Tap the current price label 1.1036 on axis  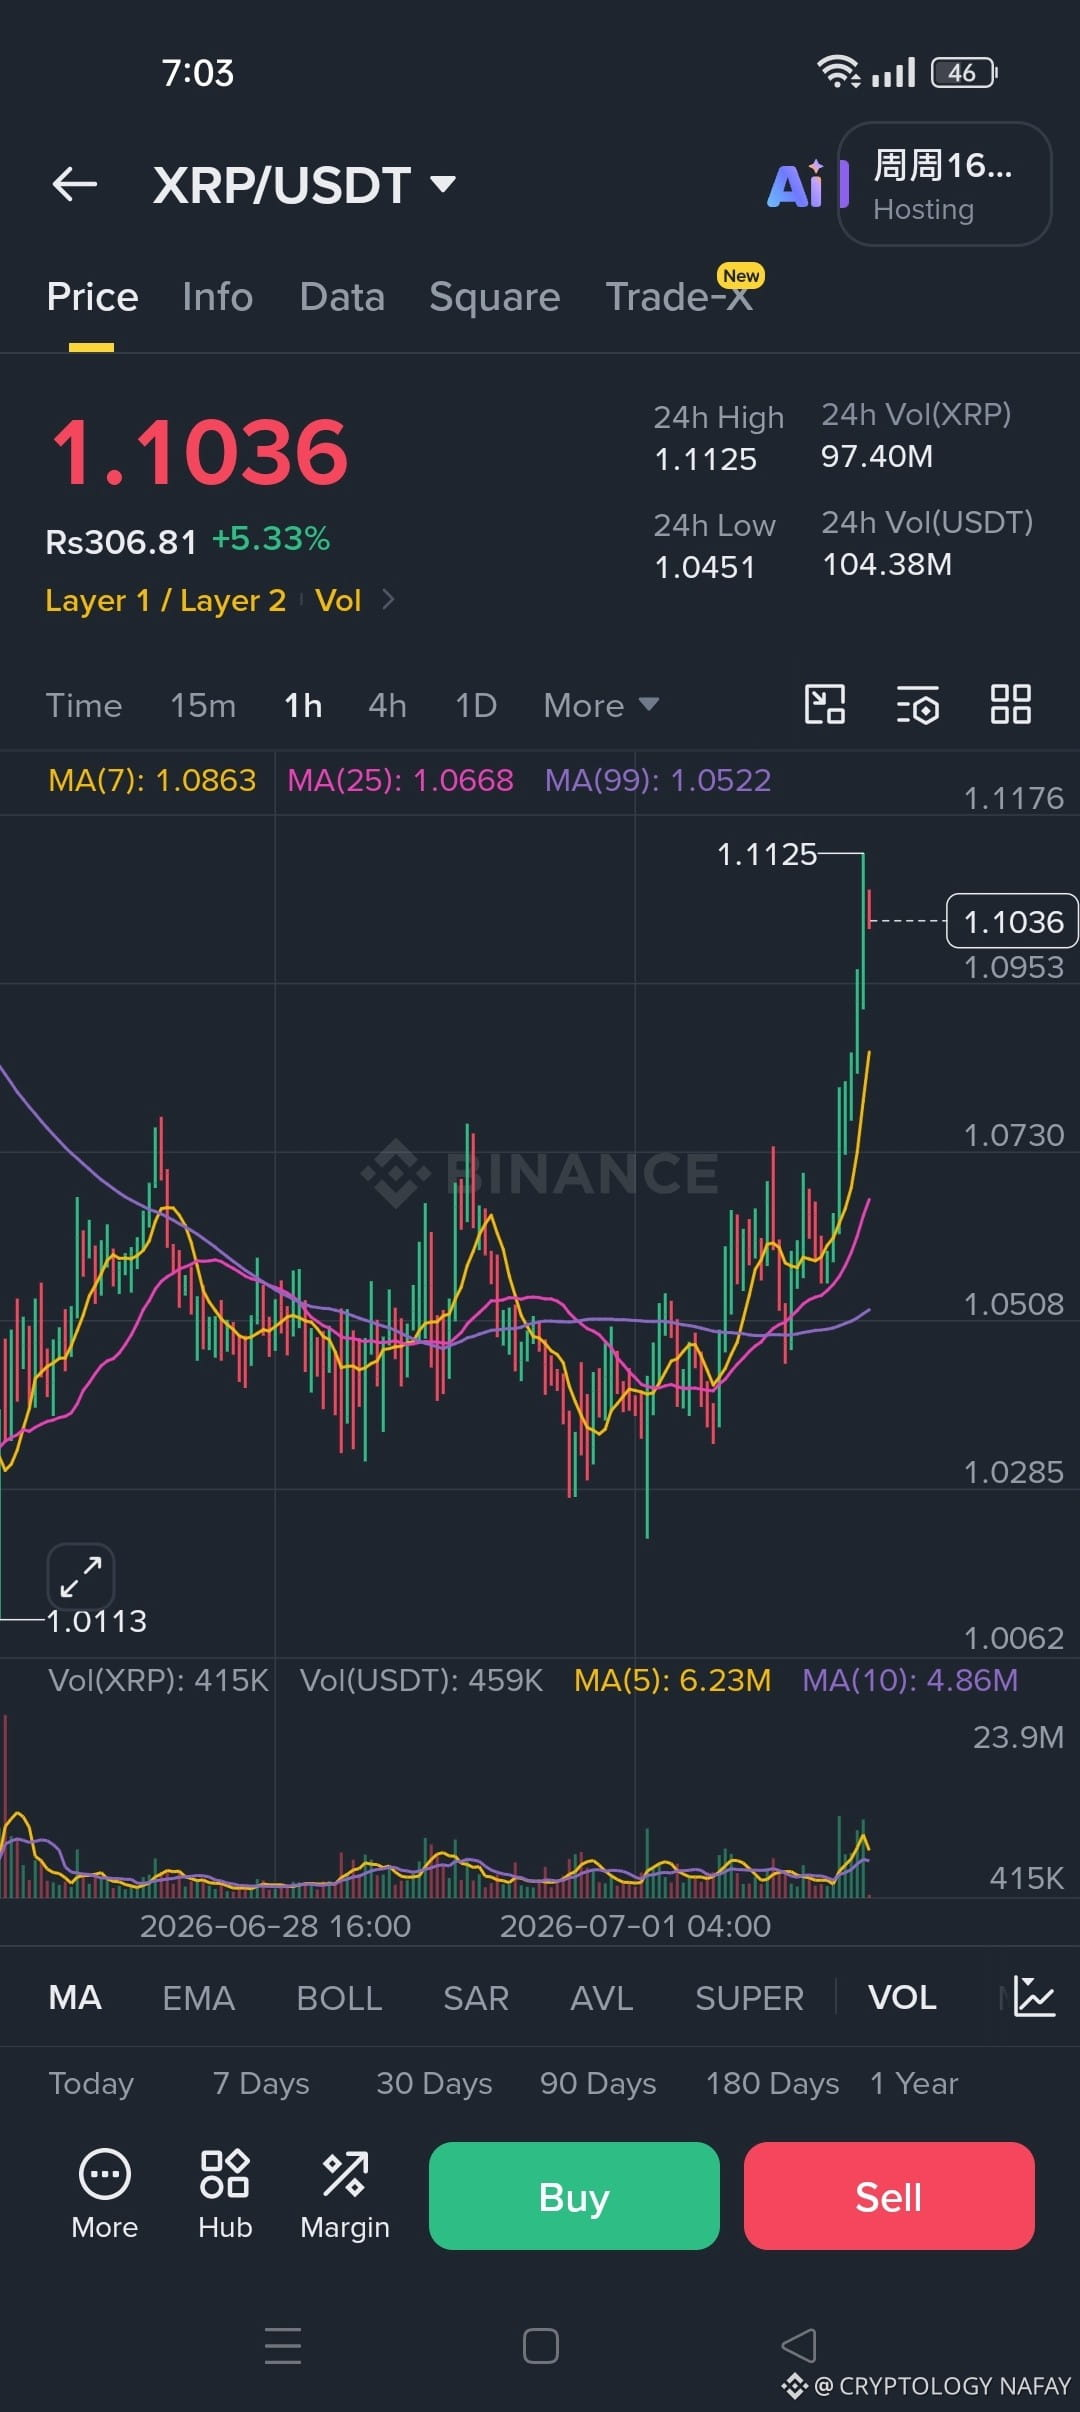click(1012, 921)
